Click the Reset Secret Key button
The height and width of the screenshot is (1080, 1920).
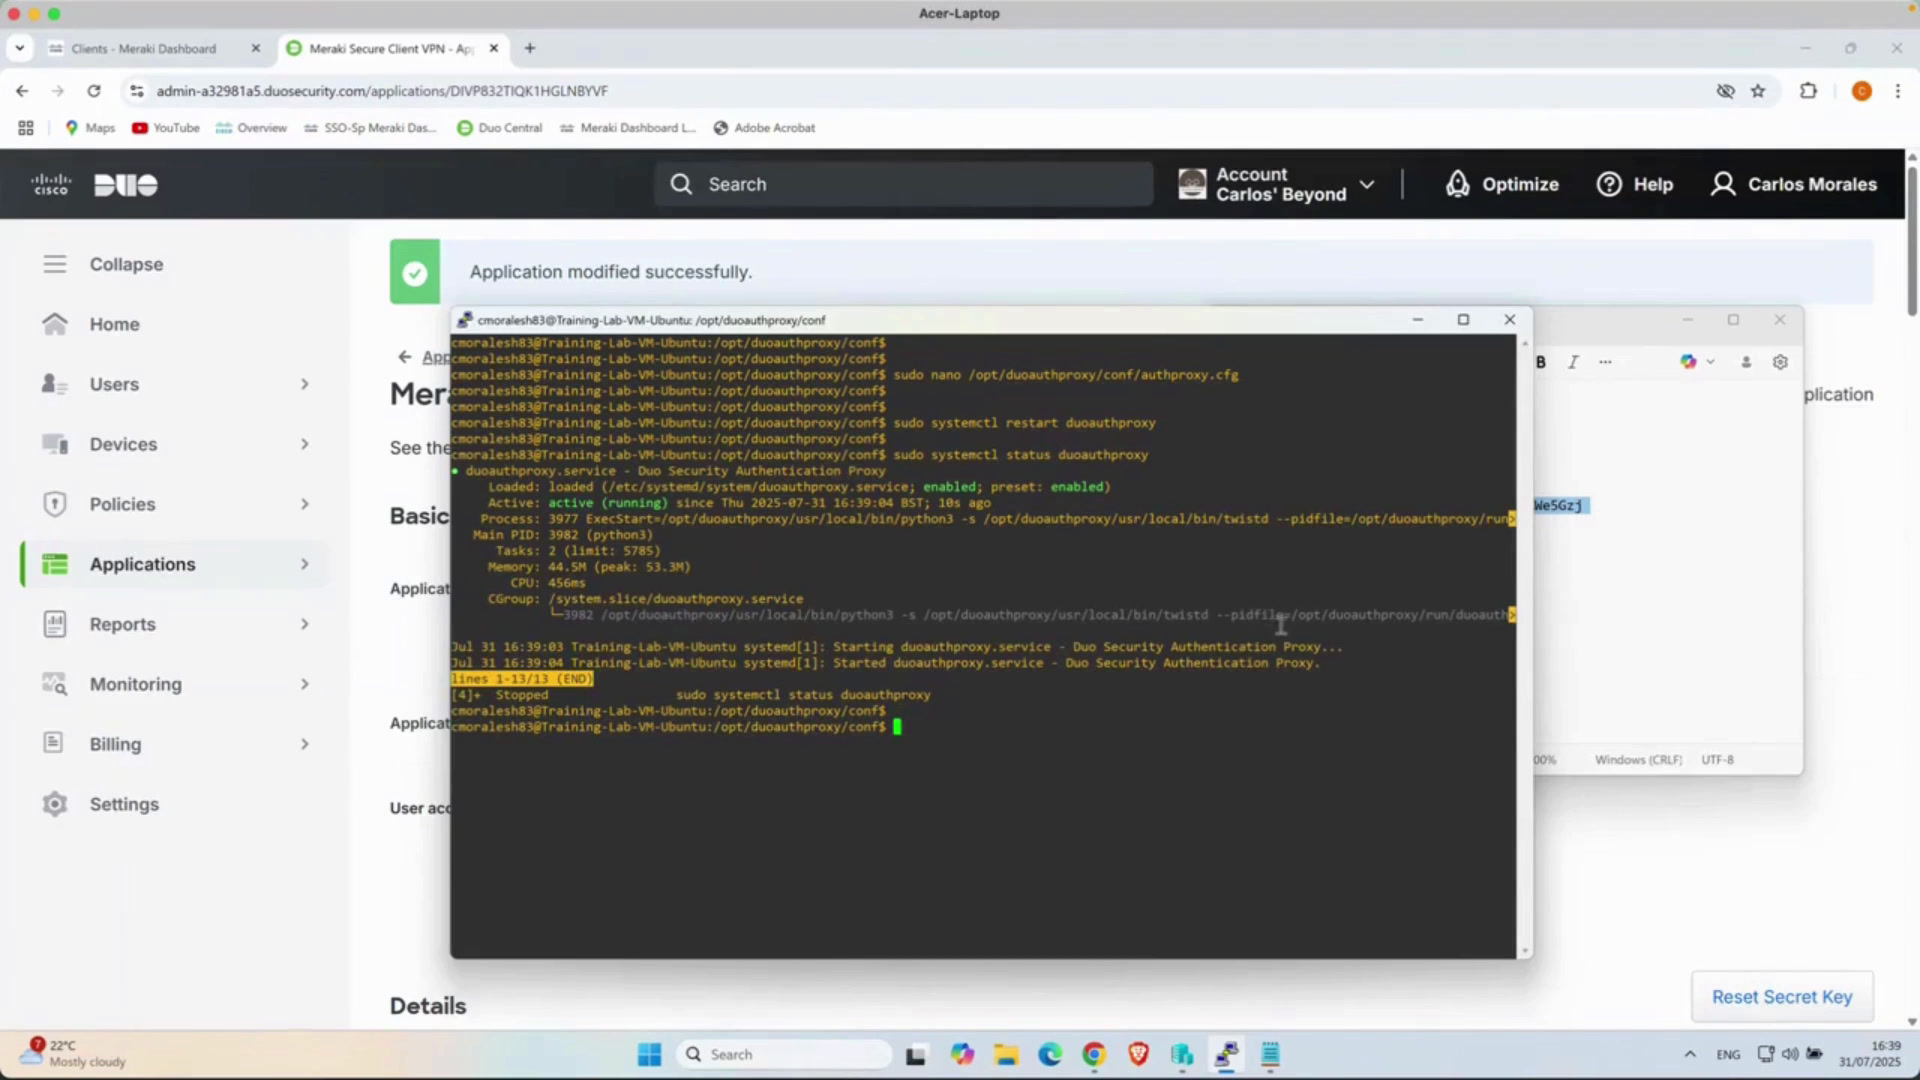tap(1782, 997)
